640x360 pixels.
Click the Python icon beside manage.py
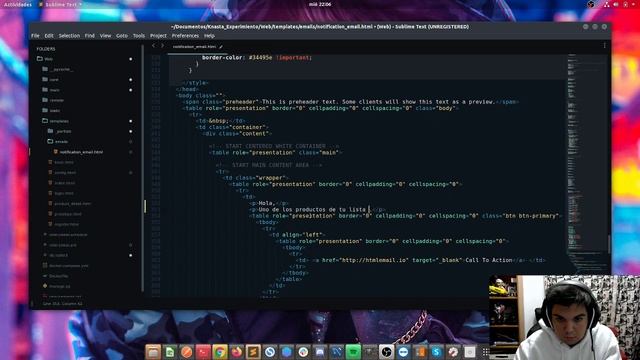[45, 286]
